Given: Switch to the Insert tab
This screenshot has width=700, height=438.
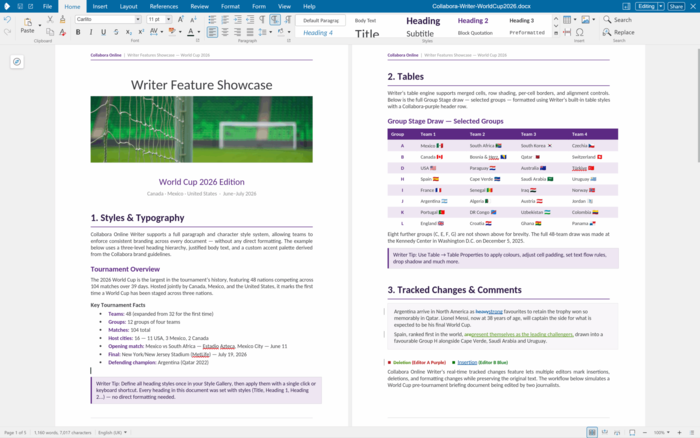Looking at the screenshot, I should click(100, 6).
